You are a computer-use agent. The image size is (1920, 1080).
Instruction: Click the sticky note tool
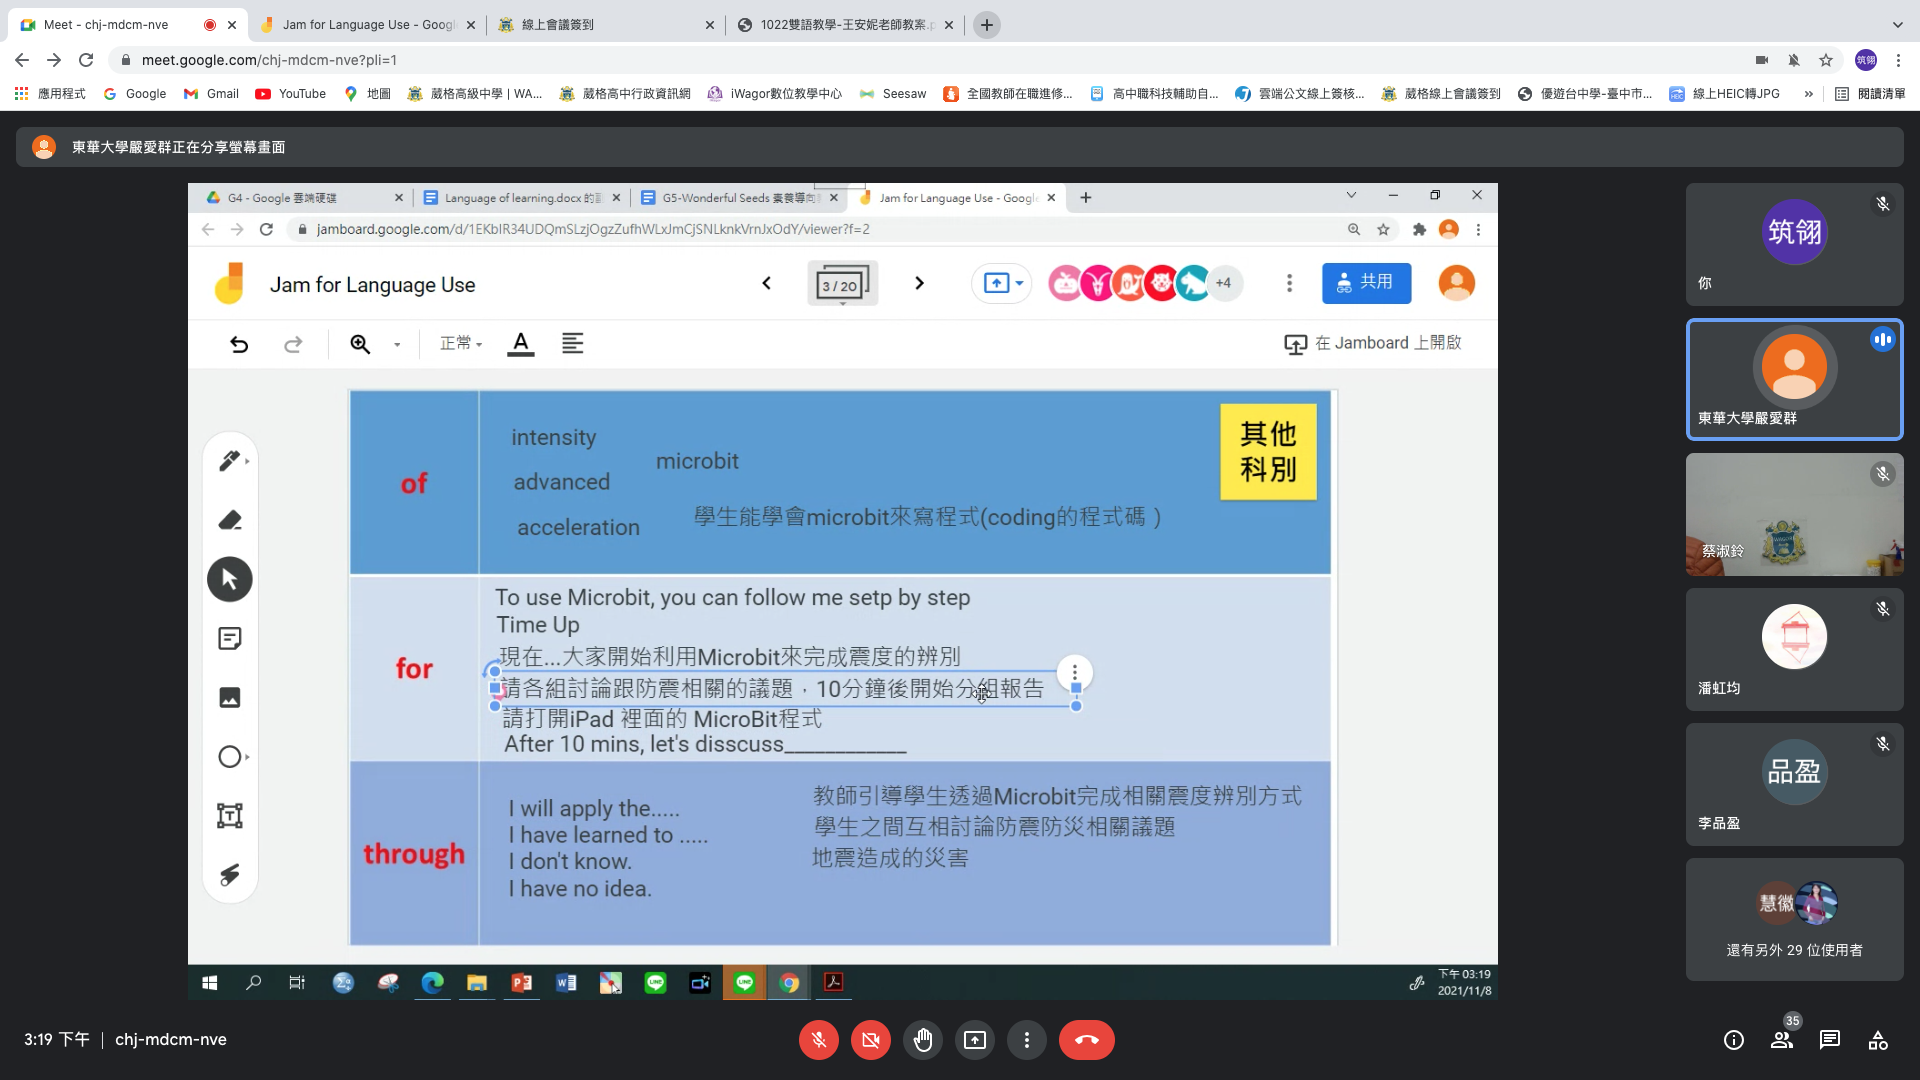(x=229, y=639)
